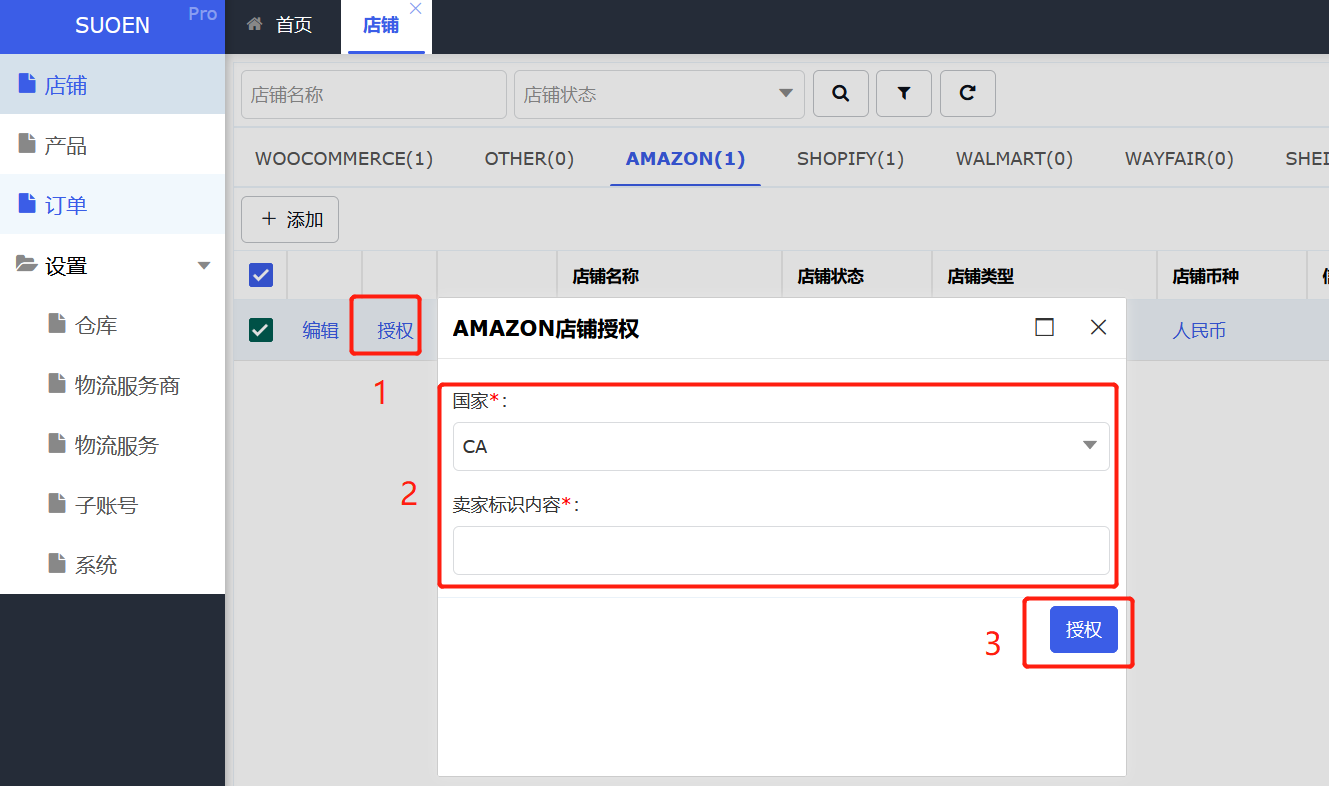
Task: Select the 店铺 top tab
Action: [x=380, y=25]
